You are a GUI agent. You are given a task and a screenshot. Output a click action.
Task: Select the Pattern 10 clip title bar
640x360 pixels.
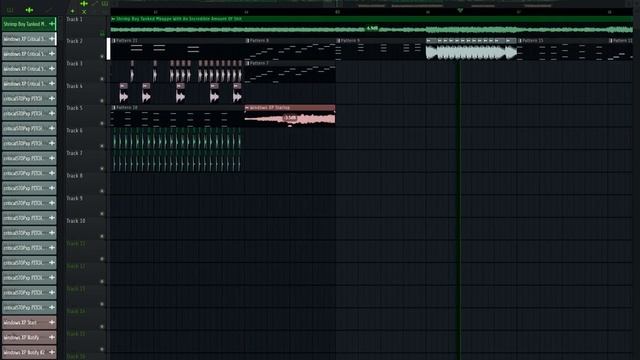(178, 108)
